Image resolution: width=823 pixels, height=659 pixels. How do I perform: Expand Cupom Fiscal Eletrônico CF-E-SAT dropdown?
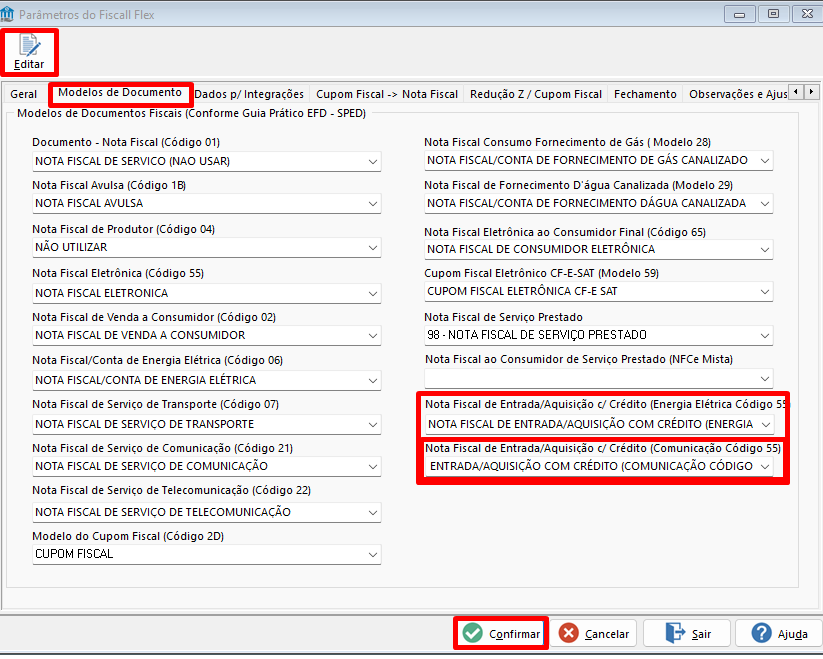click(765, 292)
